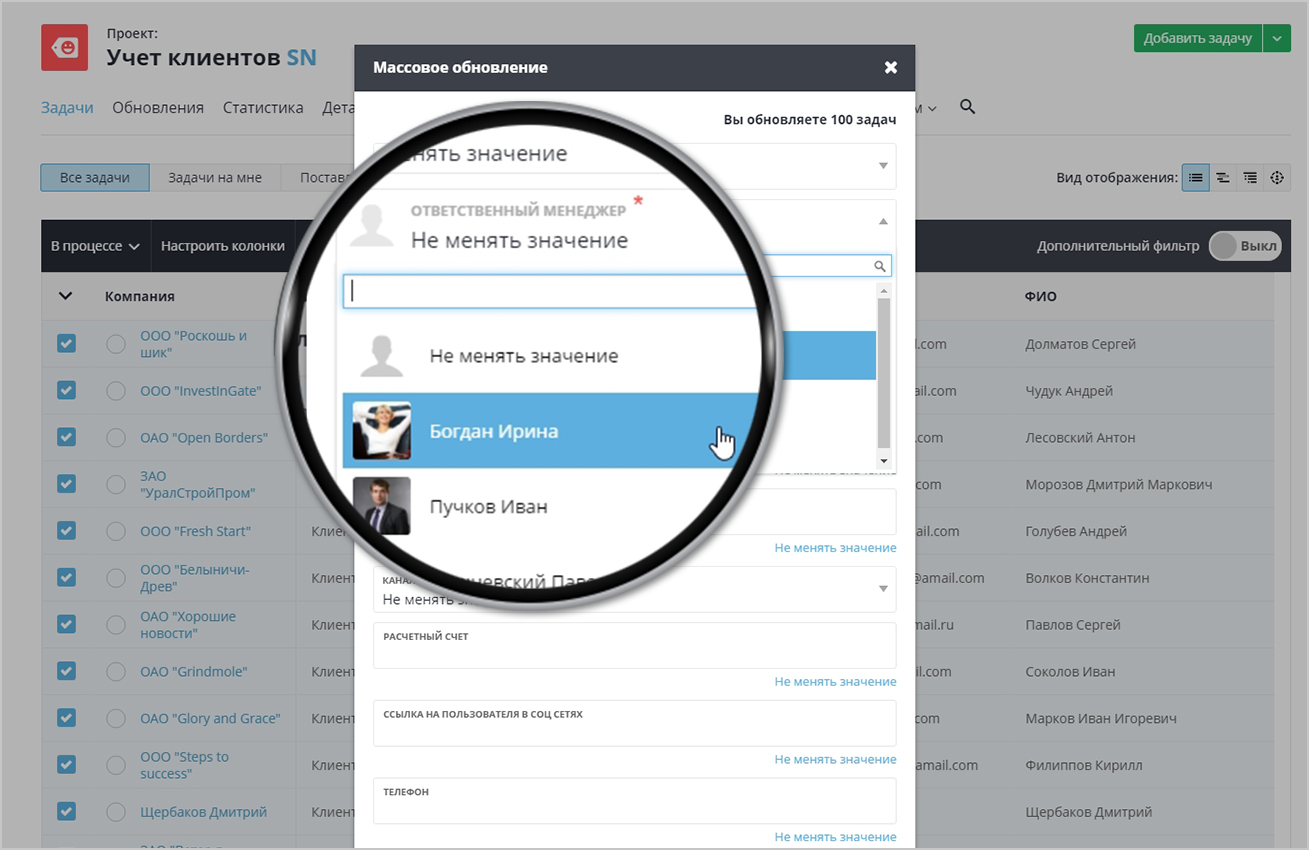This screenshot has width=1309, height=850.
Task: Click the status circle for ООО "Fresh Start"
Action: pyautogui.click(x=116, y=532)
